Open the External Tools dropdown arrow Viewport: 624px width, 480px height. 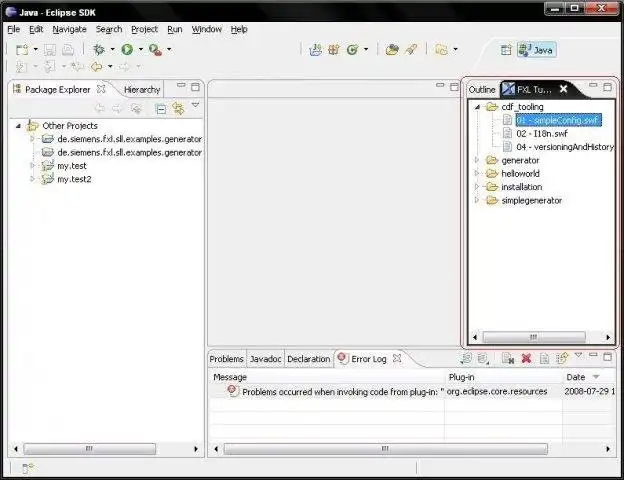pos(169,49)
